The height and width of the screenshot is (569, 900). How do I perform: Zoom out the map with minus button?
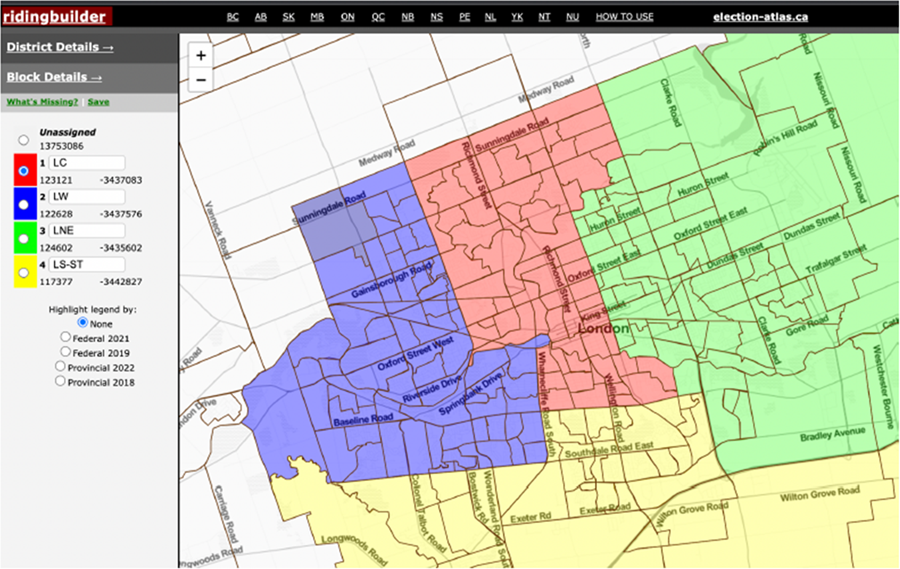click(x=201, y=80)
